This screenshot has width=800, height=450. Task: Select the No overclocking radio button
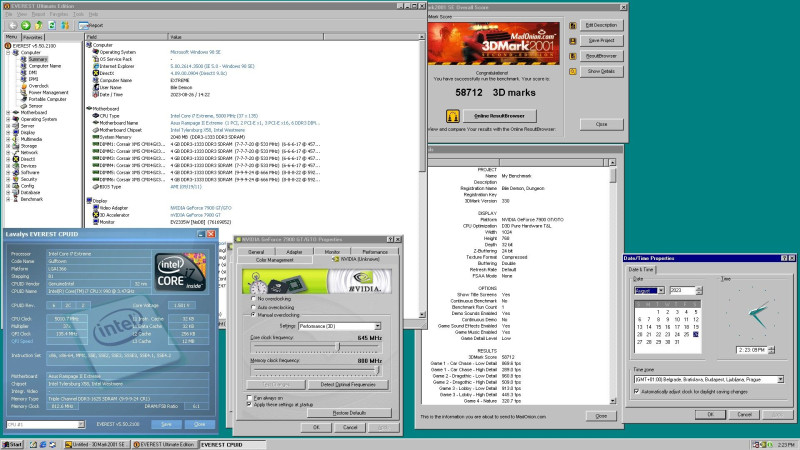pos(254,298)
